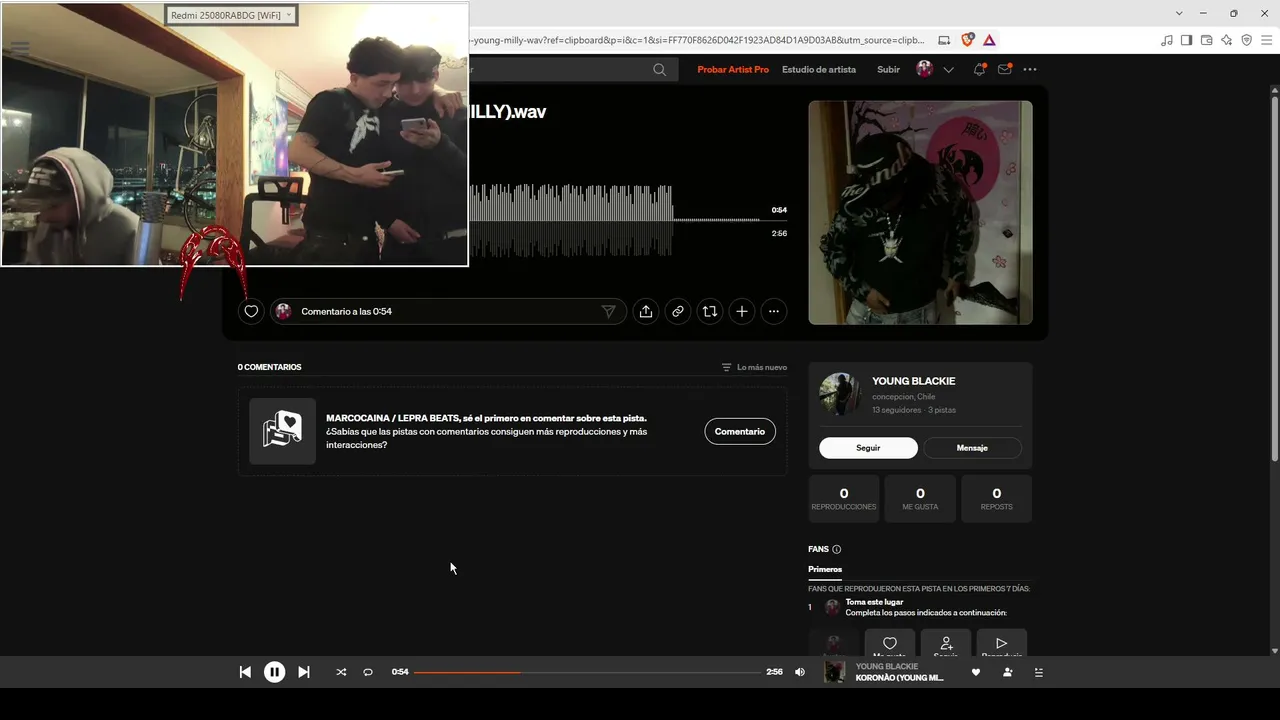Like the track with the heart icon
This screenshot has width=1280, height=720.
click(251, 312)
